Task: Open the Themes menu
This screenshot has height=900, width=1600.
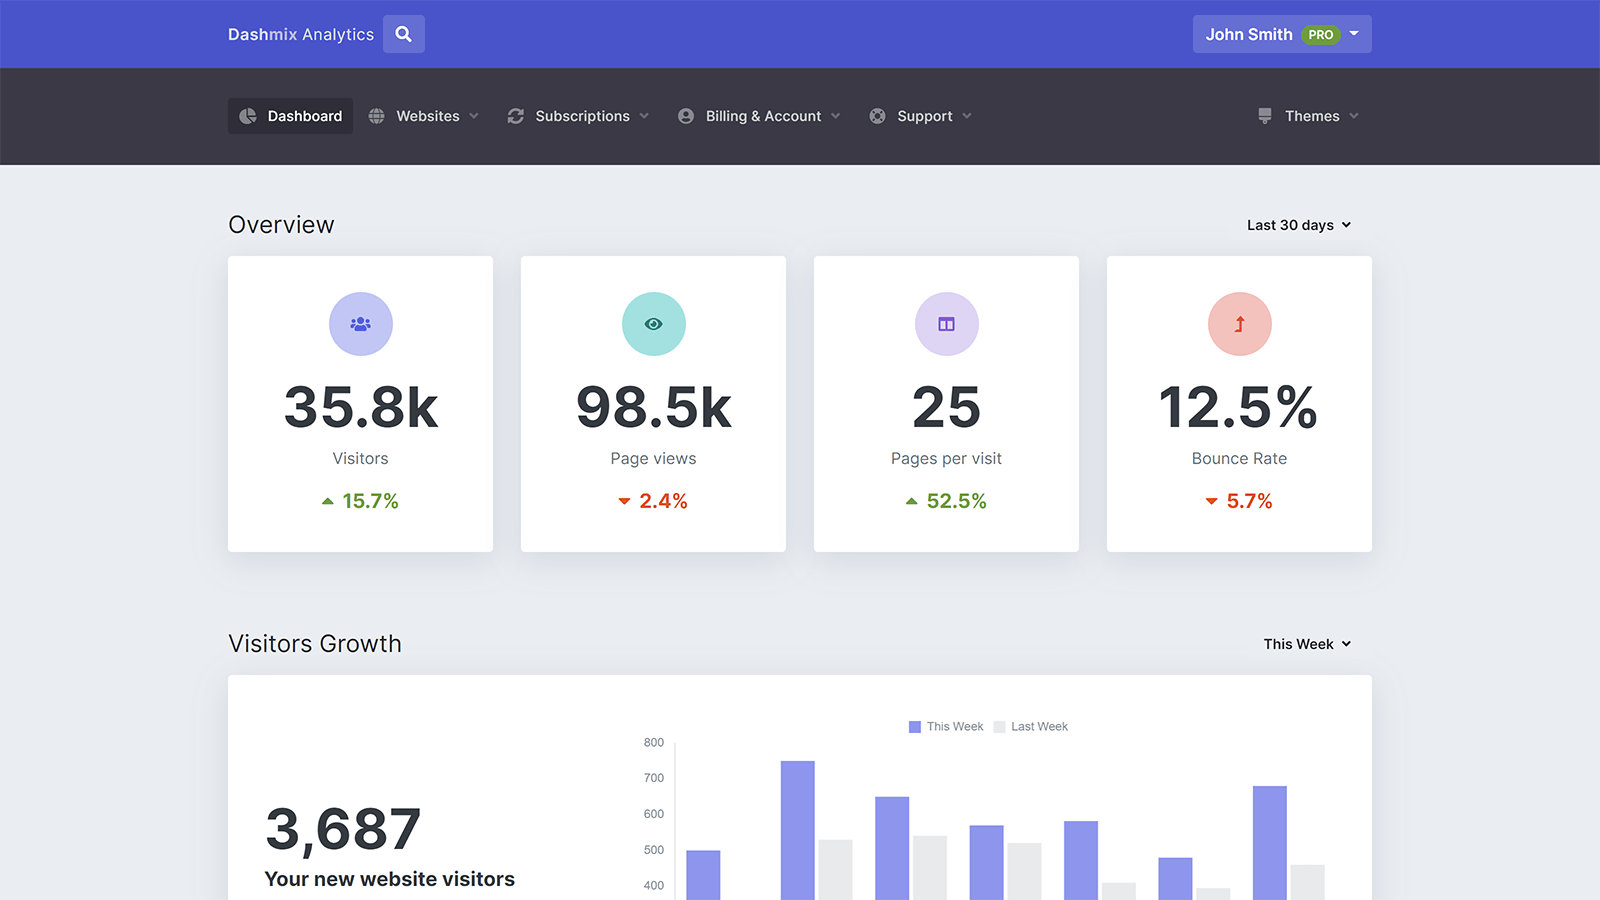Action: tap(1309, 116)
